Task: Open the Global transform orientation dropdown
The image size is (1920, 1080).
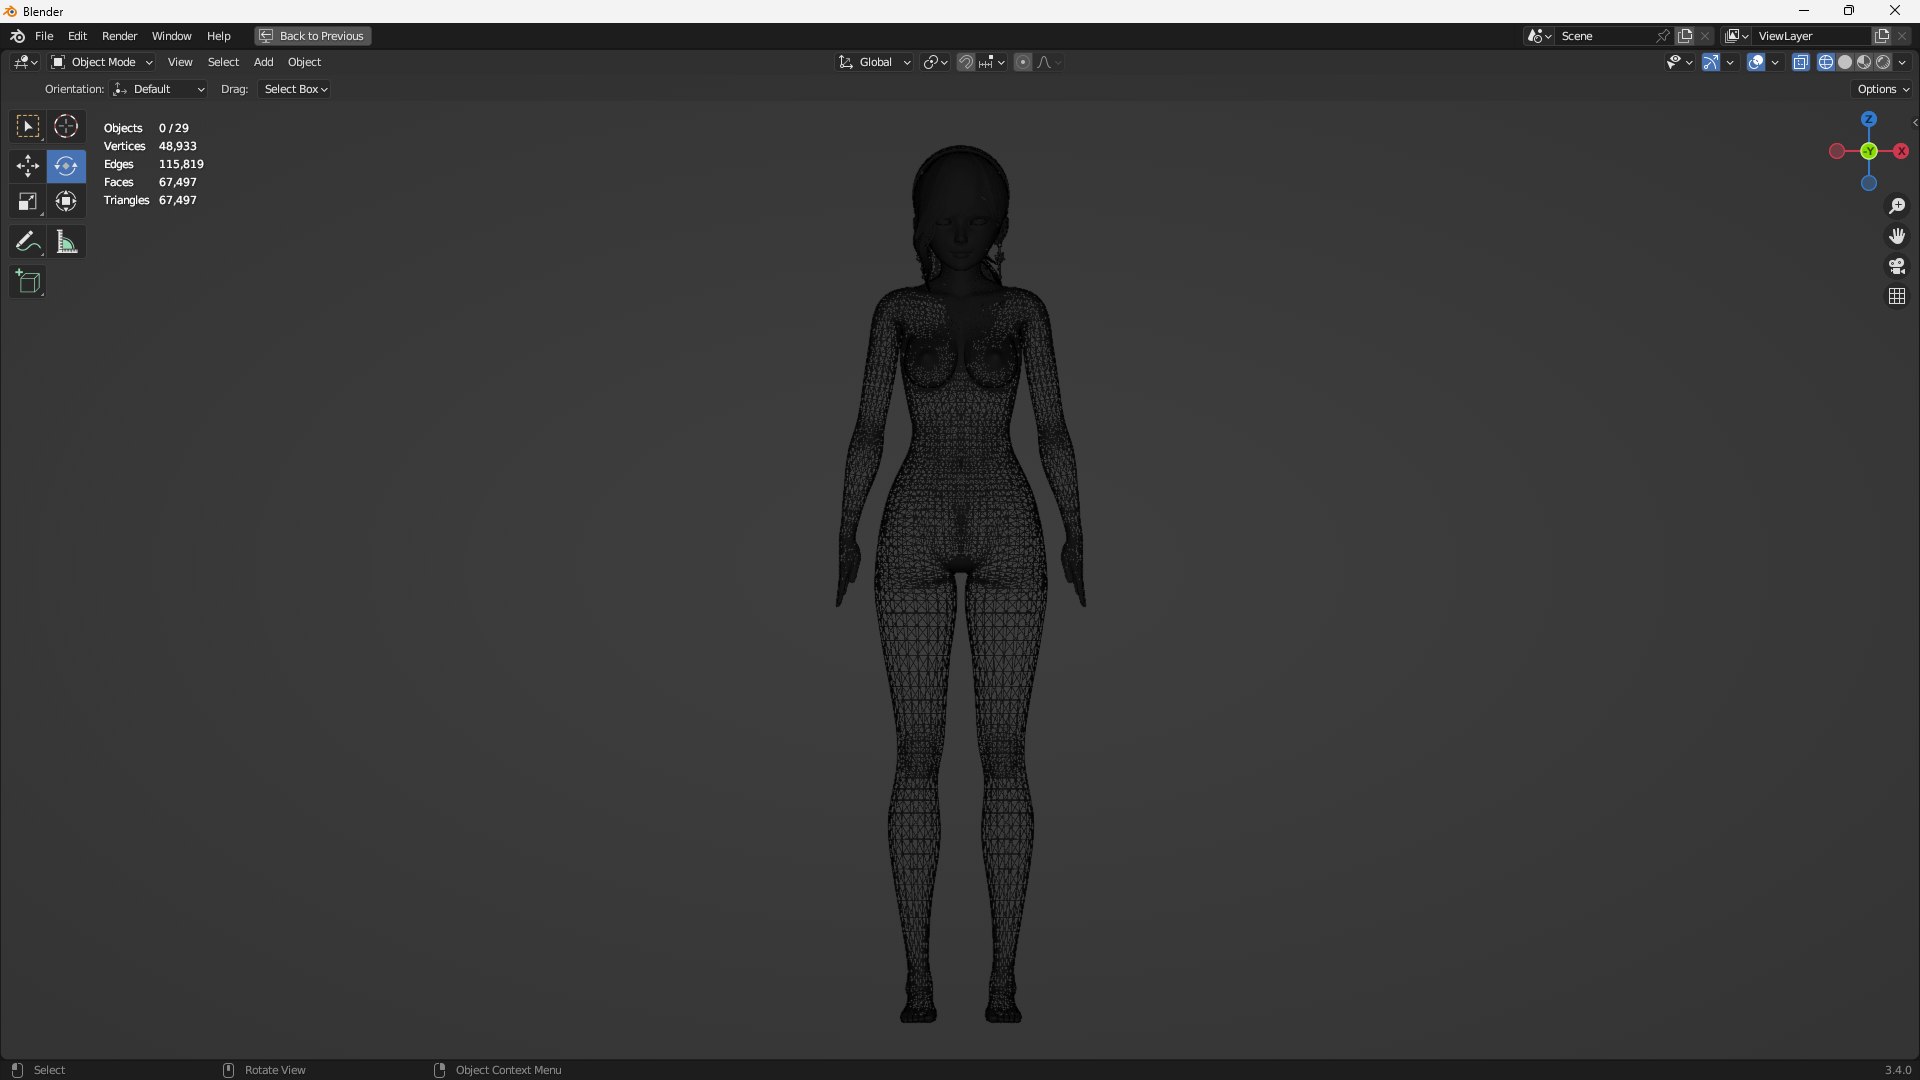Action: pyautogui.click(x=875, y=62)
